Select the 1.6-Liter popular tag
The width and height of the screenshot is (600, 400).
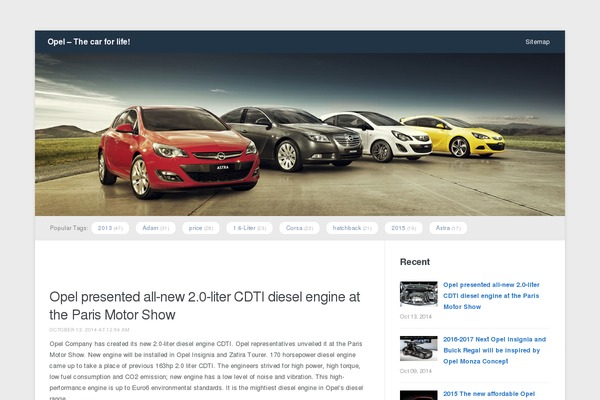249,228
